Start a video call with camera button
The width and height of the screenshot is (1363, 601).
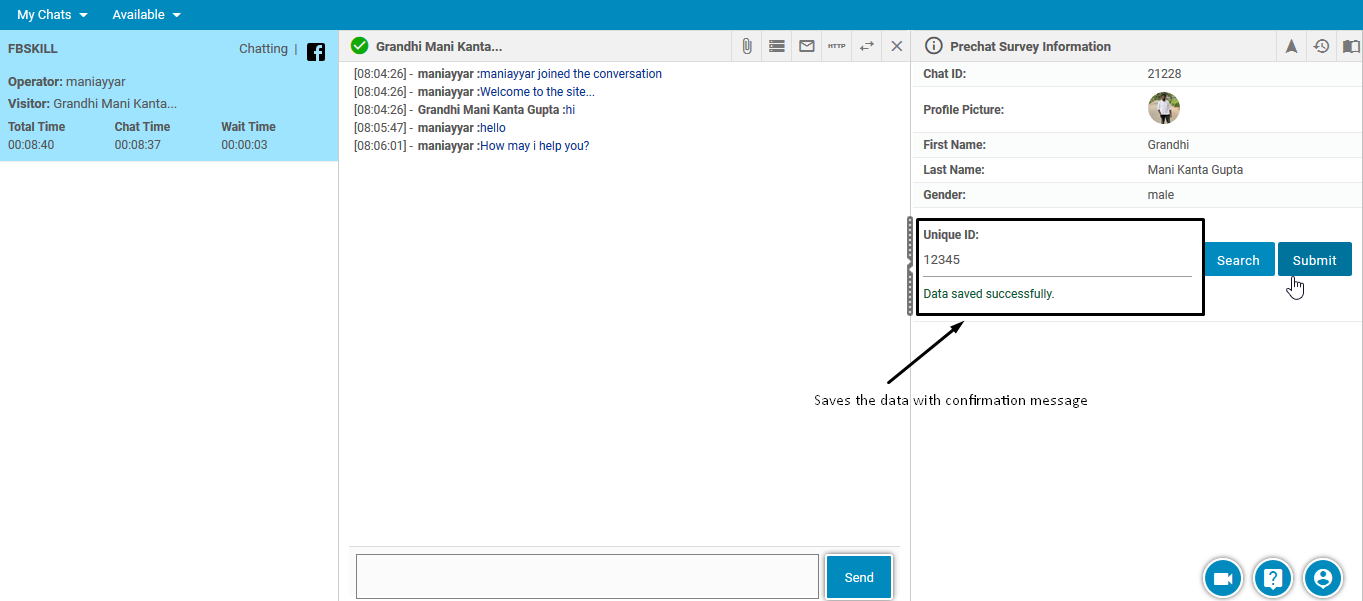click(1222, 578)
